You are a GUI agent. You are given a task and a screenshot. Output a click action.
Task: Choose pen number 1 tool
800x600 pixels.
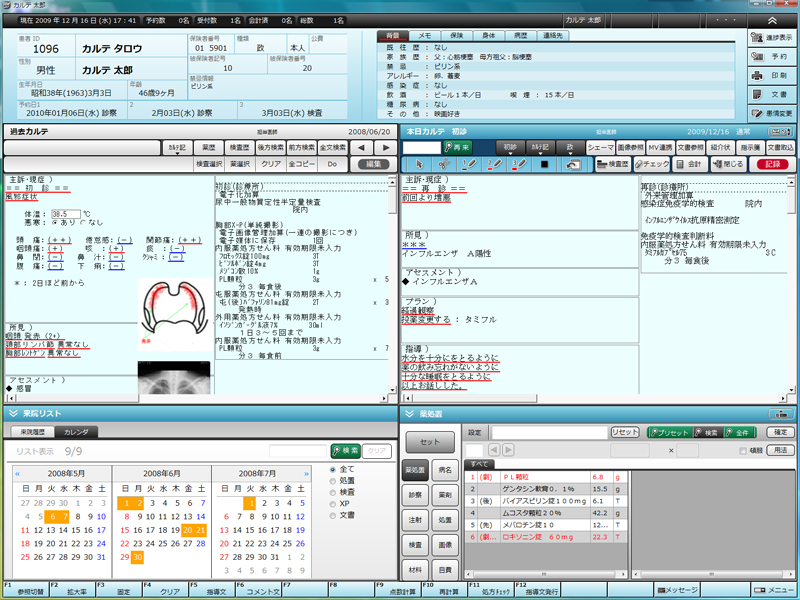[468, 164]
